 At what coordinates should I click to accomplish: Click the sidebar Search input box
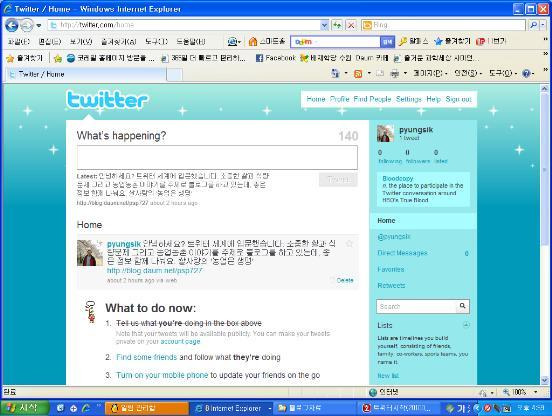[x=417, y=307]
